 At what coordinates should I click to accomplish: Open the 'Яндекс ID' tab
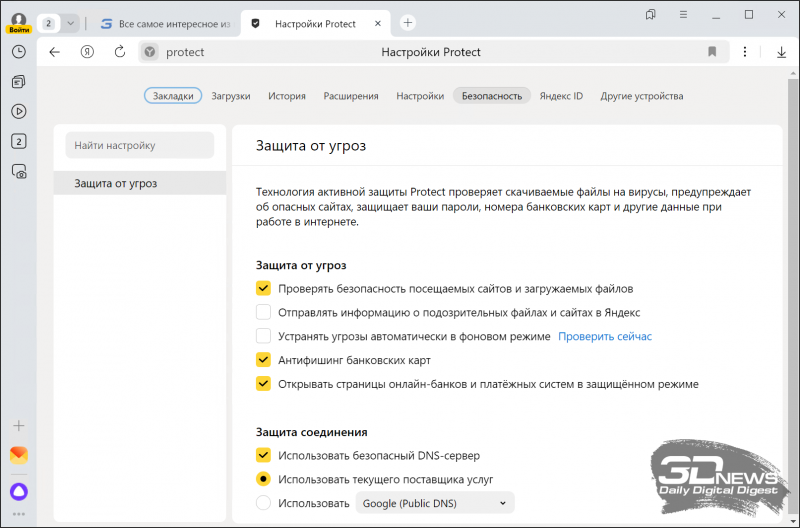coord(561,96)
